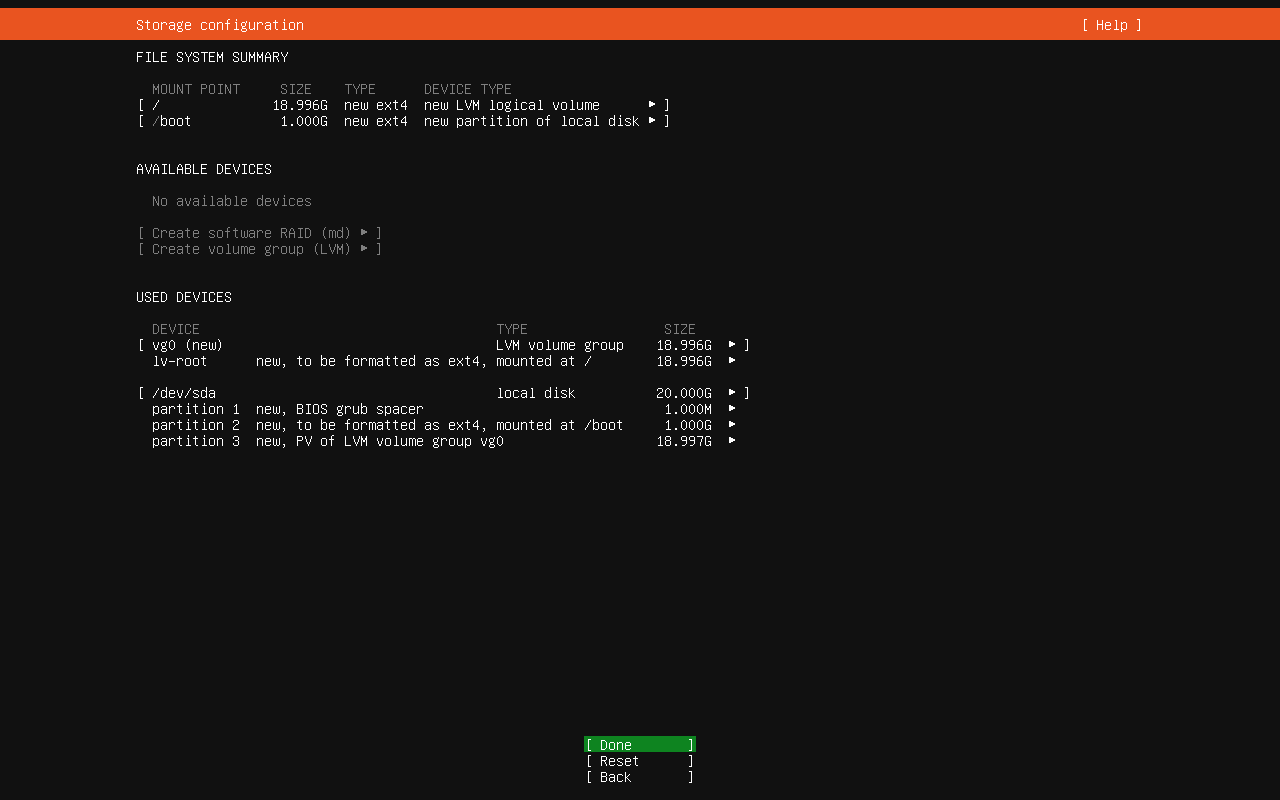Open the vg0 volume group arrow menu
Image resolution: width=1280 pixels, height=800 pixels.
tap(732, 344)
